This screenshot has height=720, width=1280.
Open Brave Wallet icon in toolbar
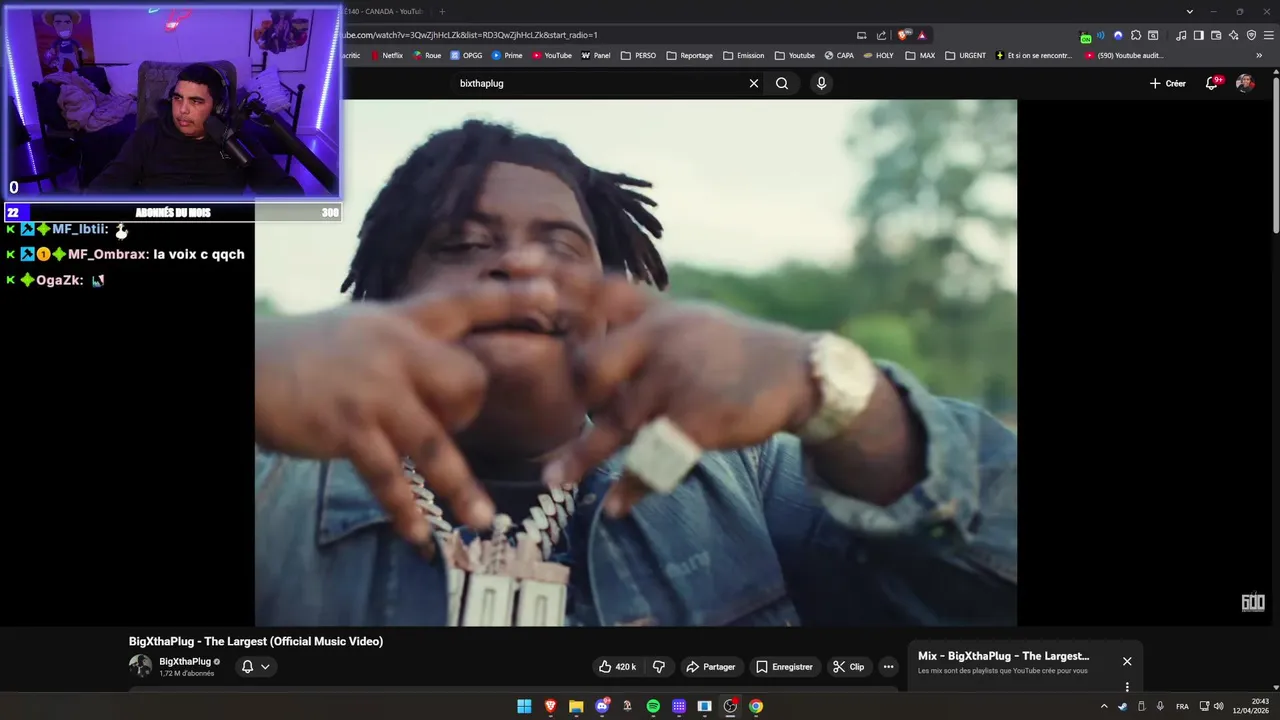1216,35
